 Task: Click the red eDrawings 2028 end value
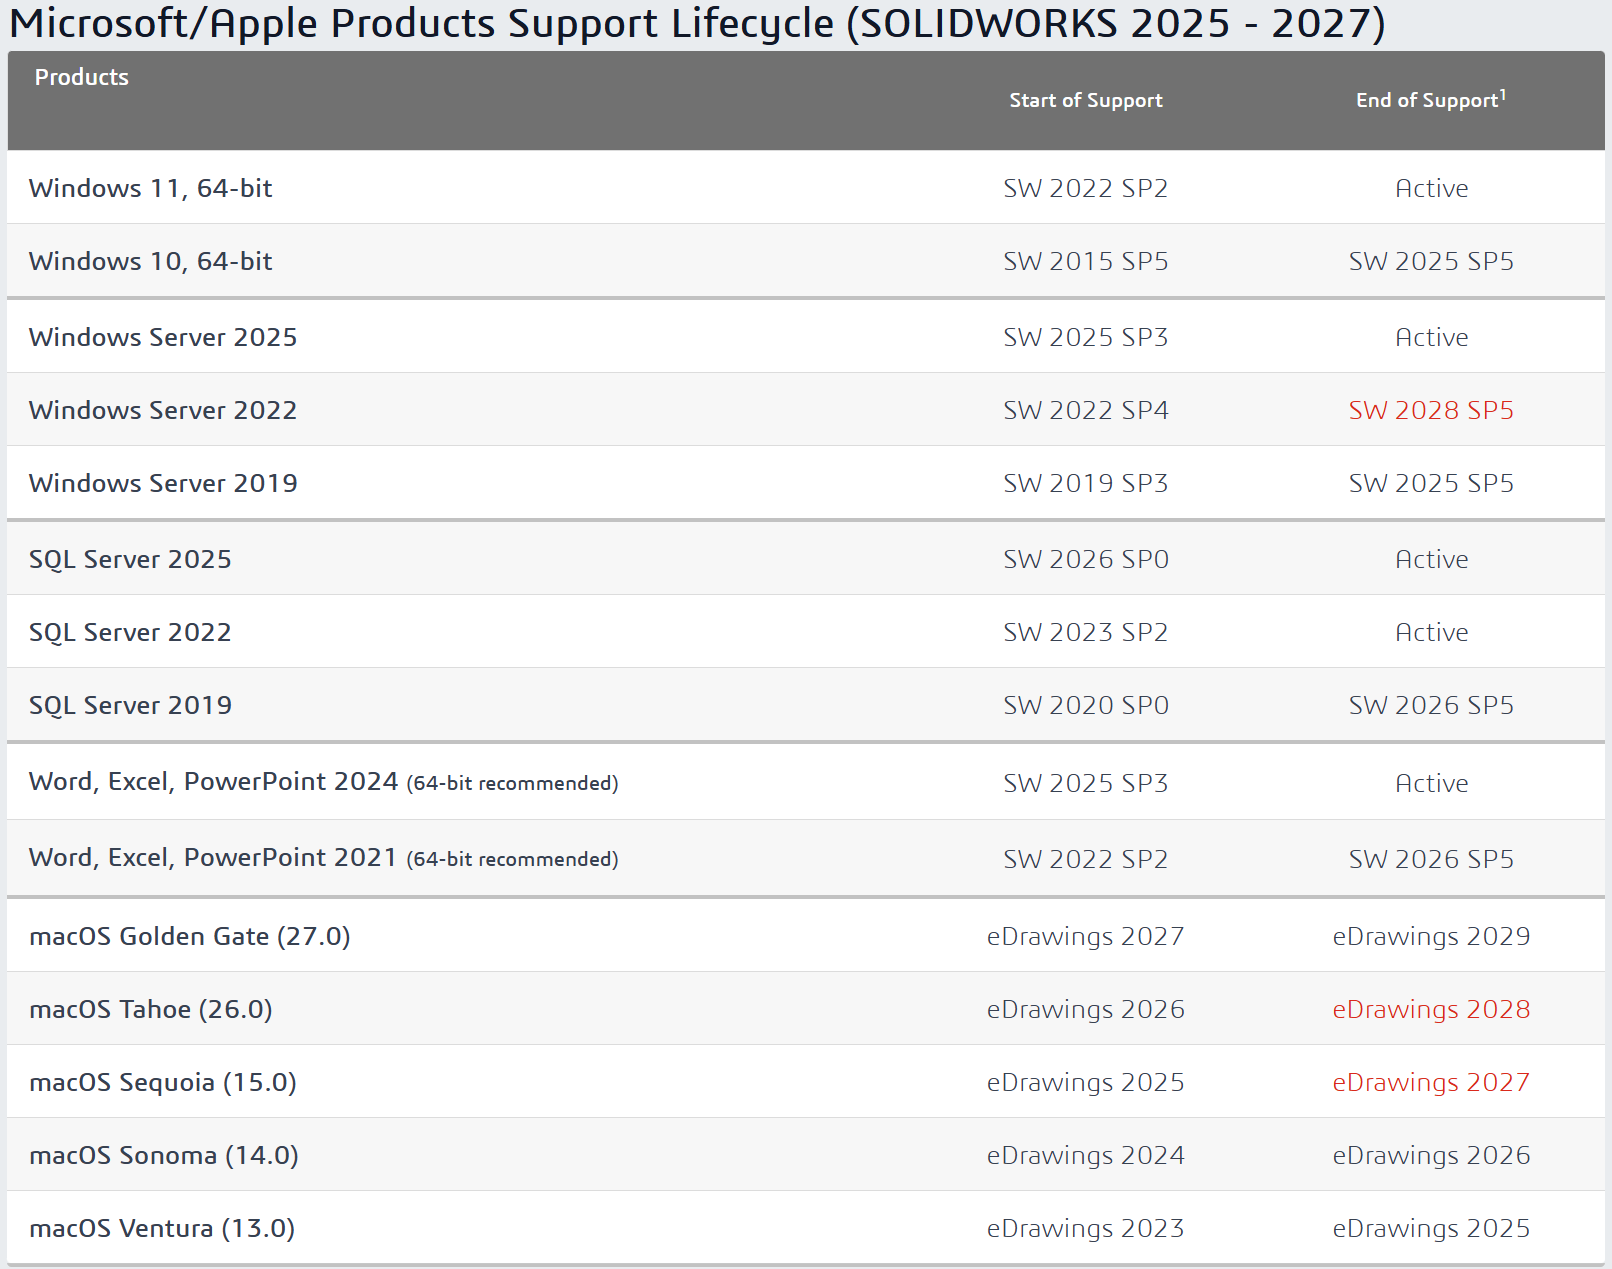point(1431,1009)
